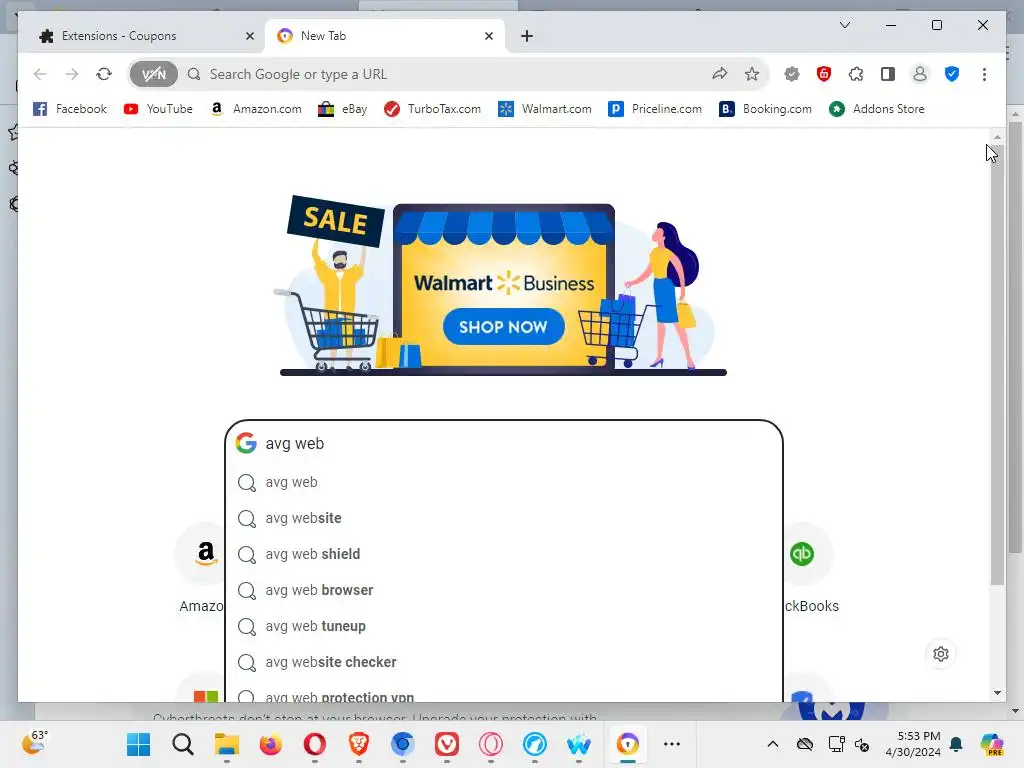Screen dimensions: 1024x768
Task: Click the search box containing avg web
Action: (504, 443)
